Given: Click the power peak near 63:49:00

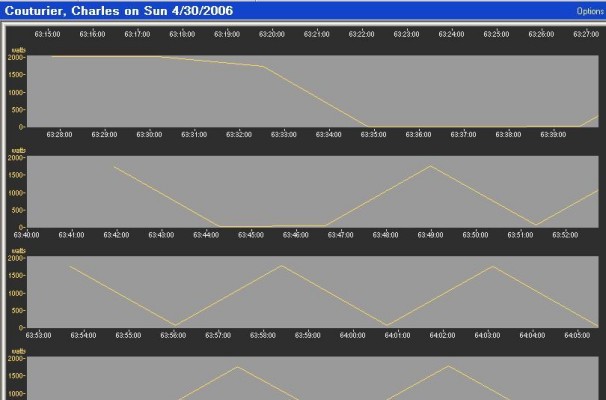Looking at the screenshot, I should (431, 166).
